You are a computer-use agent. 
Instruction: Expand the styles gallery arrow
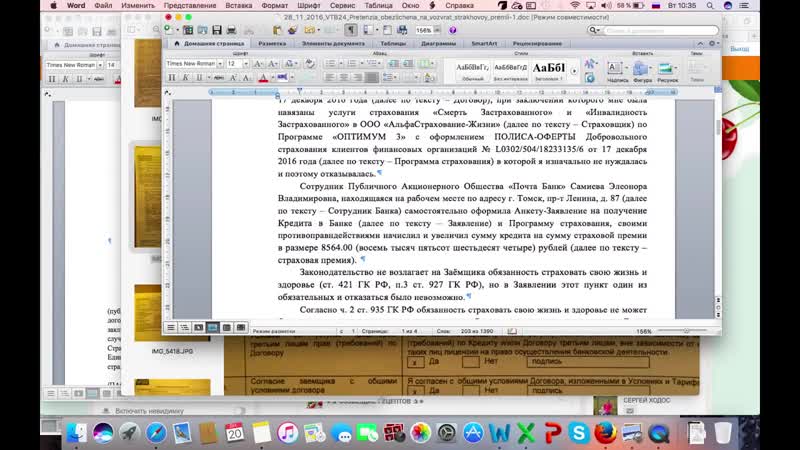click(x=574, y=71)
